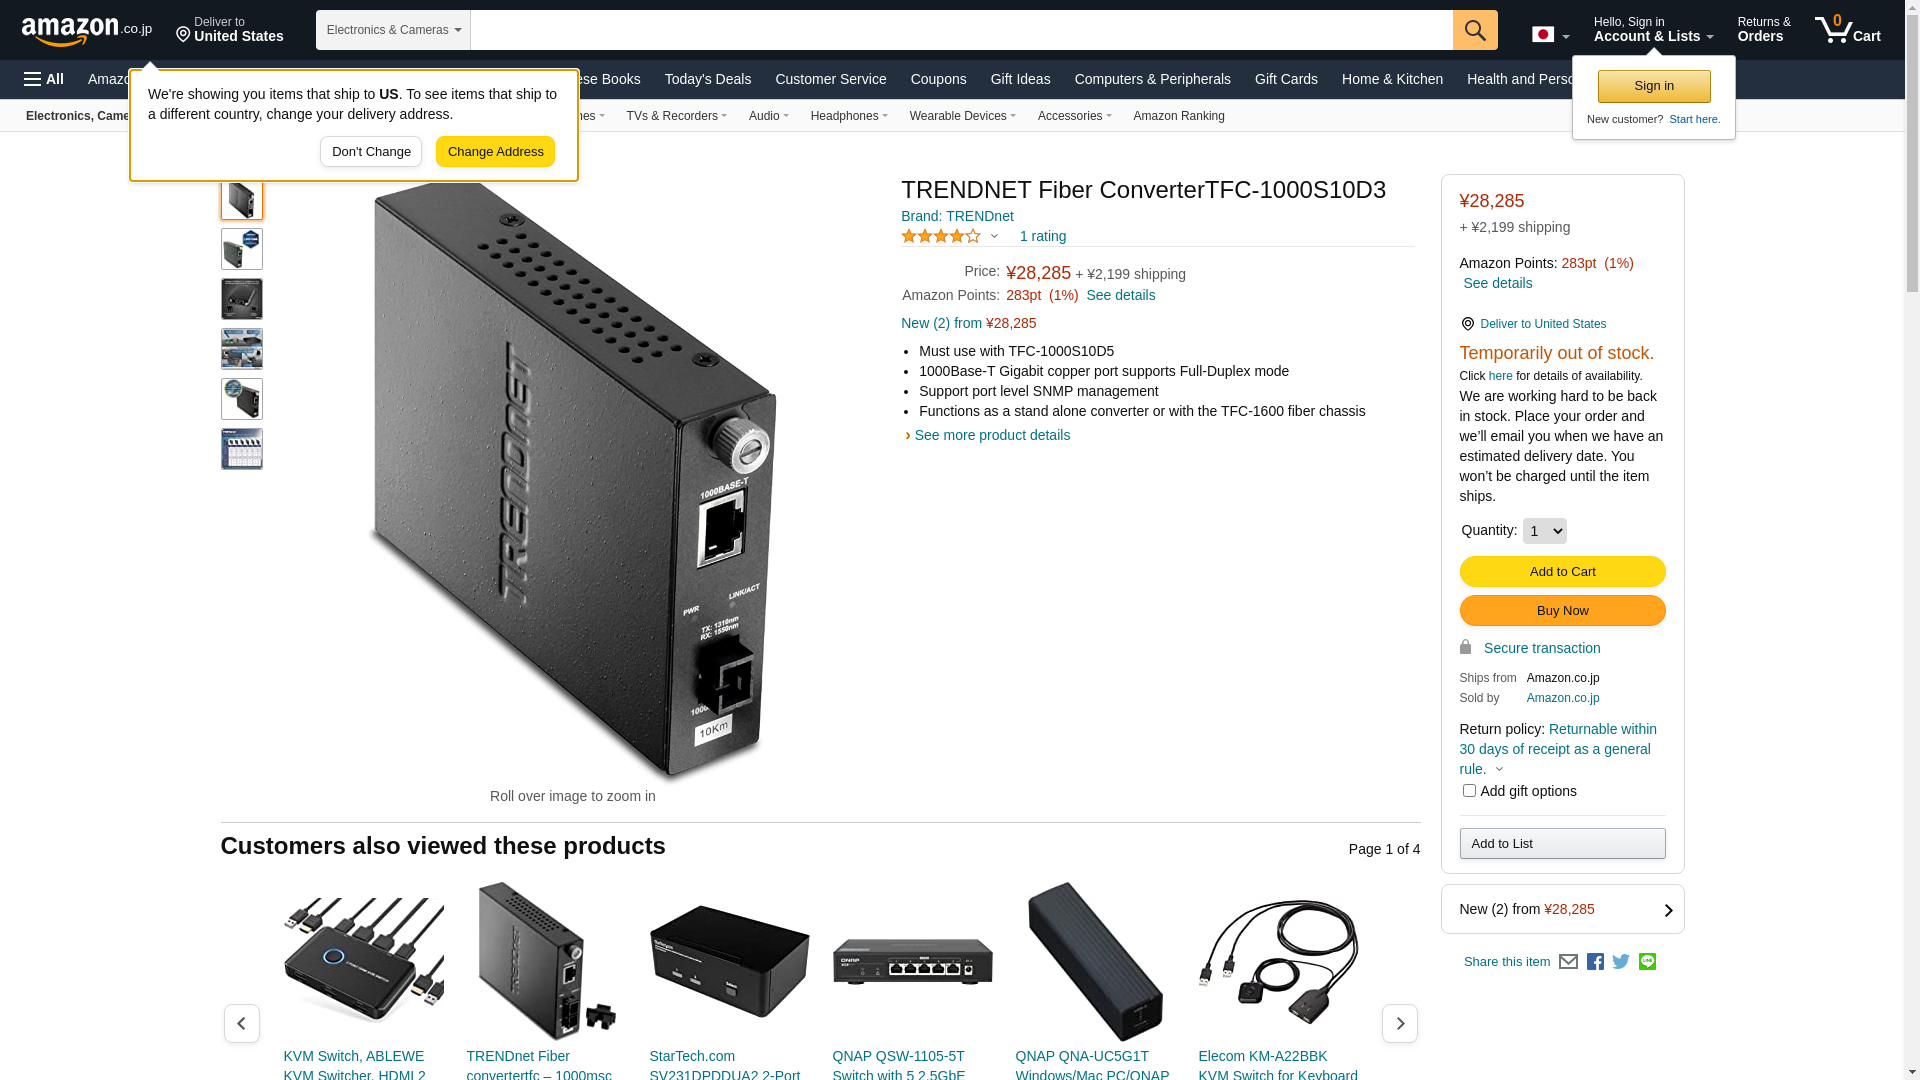
Task: Share this item on Twitter
Action: click(x=1621, y=962)
